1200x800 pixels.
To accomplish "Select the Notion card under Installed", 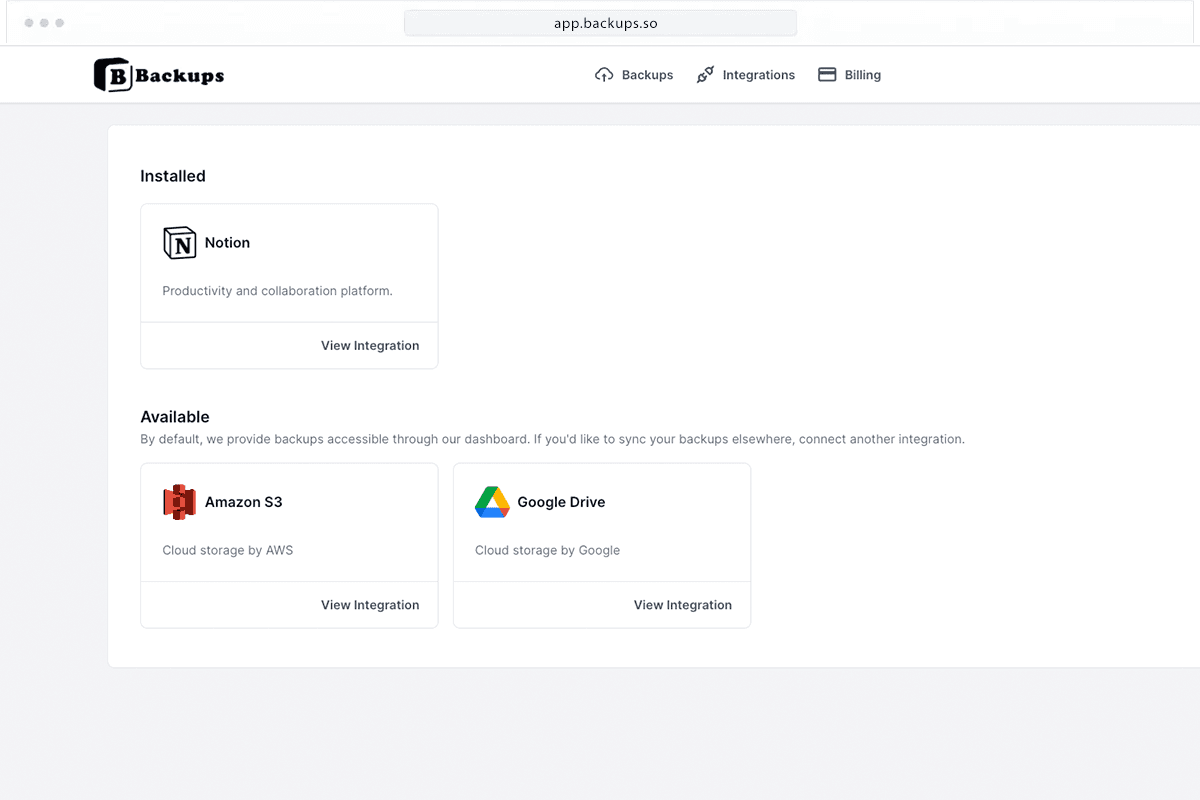I will pos(289,262).
